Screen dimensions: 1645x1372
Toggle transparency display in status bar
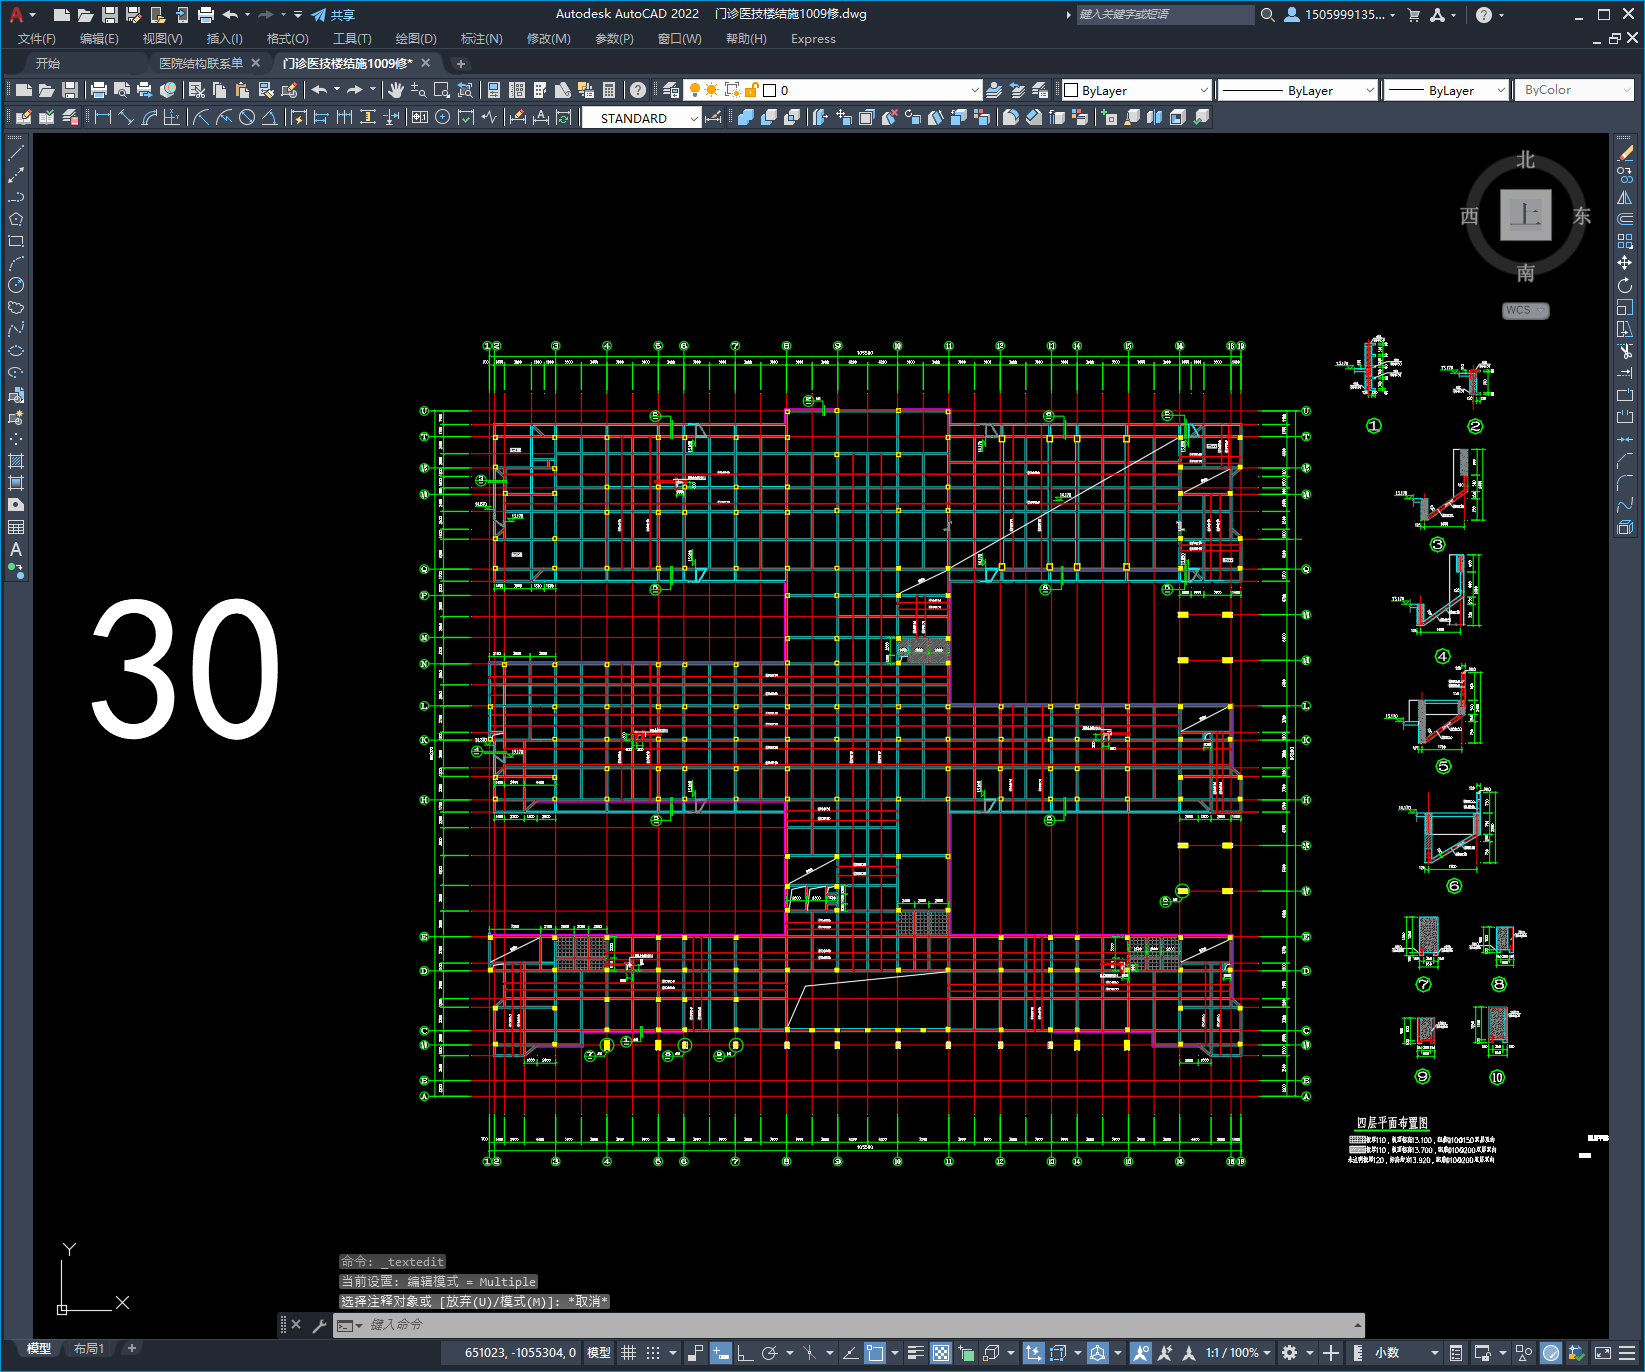pyautogui.click(x=941, y=1353)
